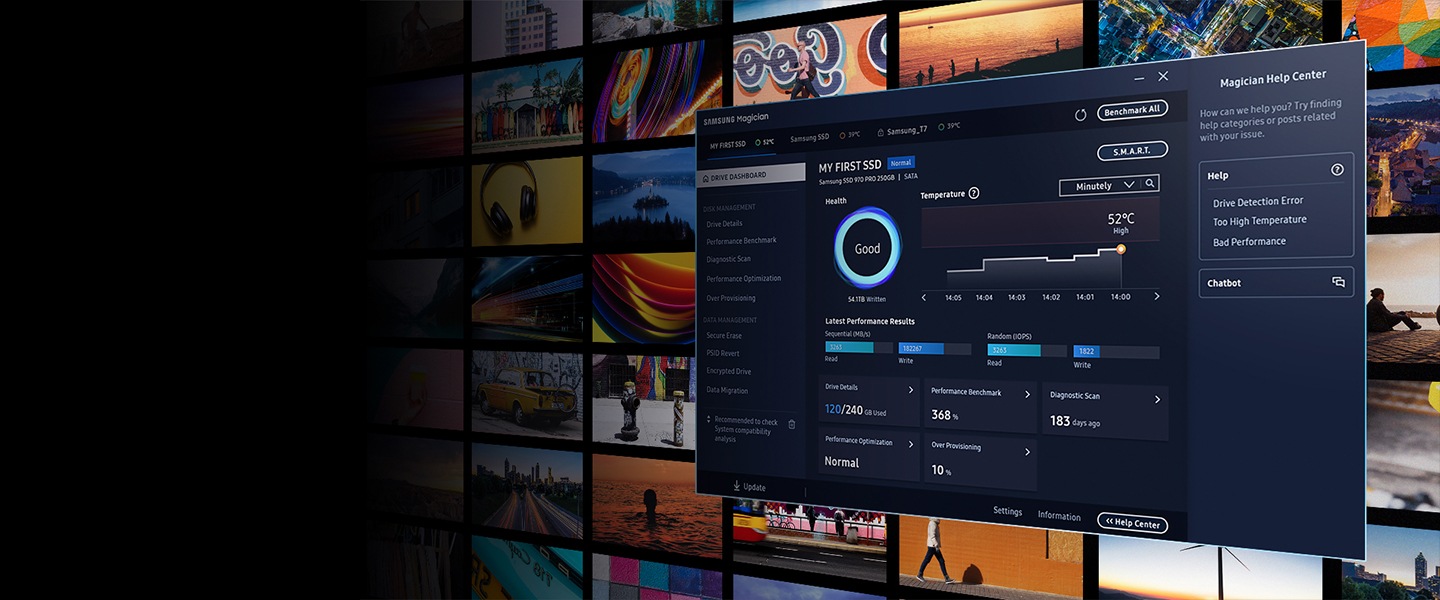Expand the Performance Benchmark card chevron
1440x600 pixels.
pyautogui.click(x=1028, y=394)
